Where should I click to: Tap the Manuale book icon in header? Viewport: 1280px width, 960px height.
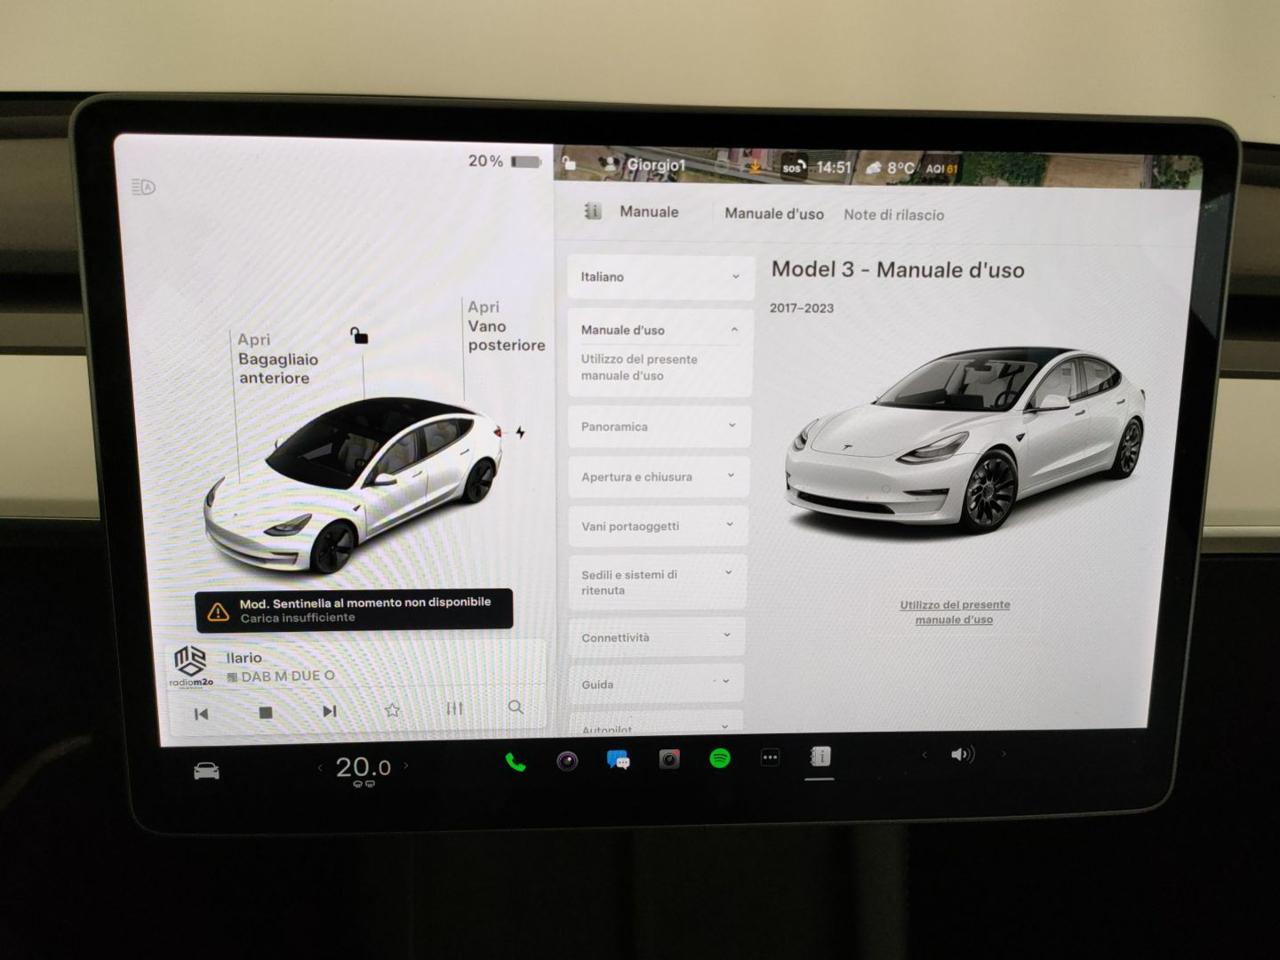593,211
